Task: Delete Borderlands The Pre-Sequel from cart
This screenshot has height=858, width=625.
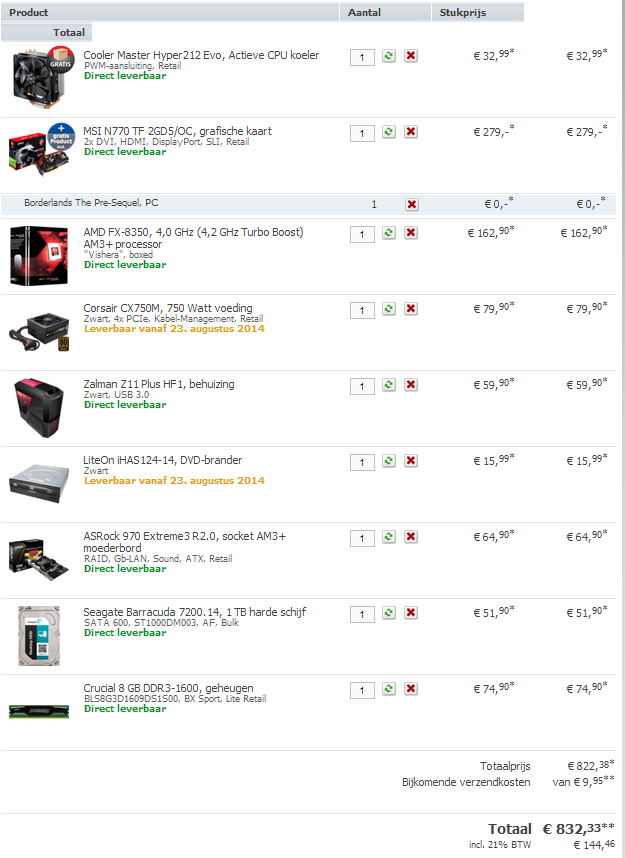Action: tap(412, 205)
